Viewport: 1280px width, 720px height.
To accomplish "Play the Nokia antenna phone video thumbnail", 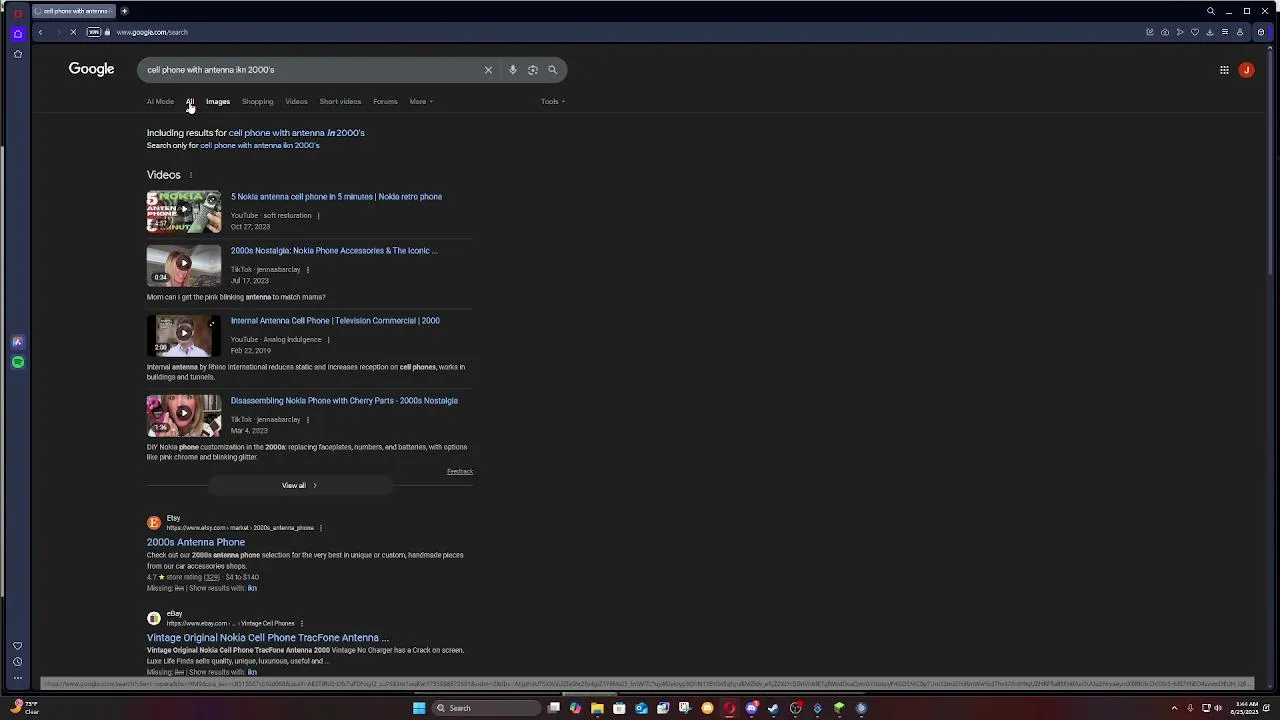I will point(184,211).
